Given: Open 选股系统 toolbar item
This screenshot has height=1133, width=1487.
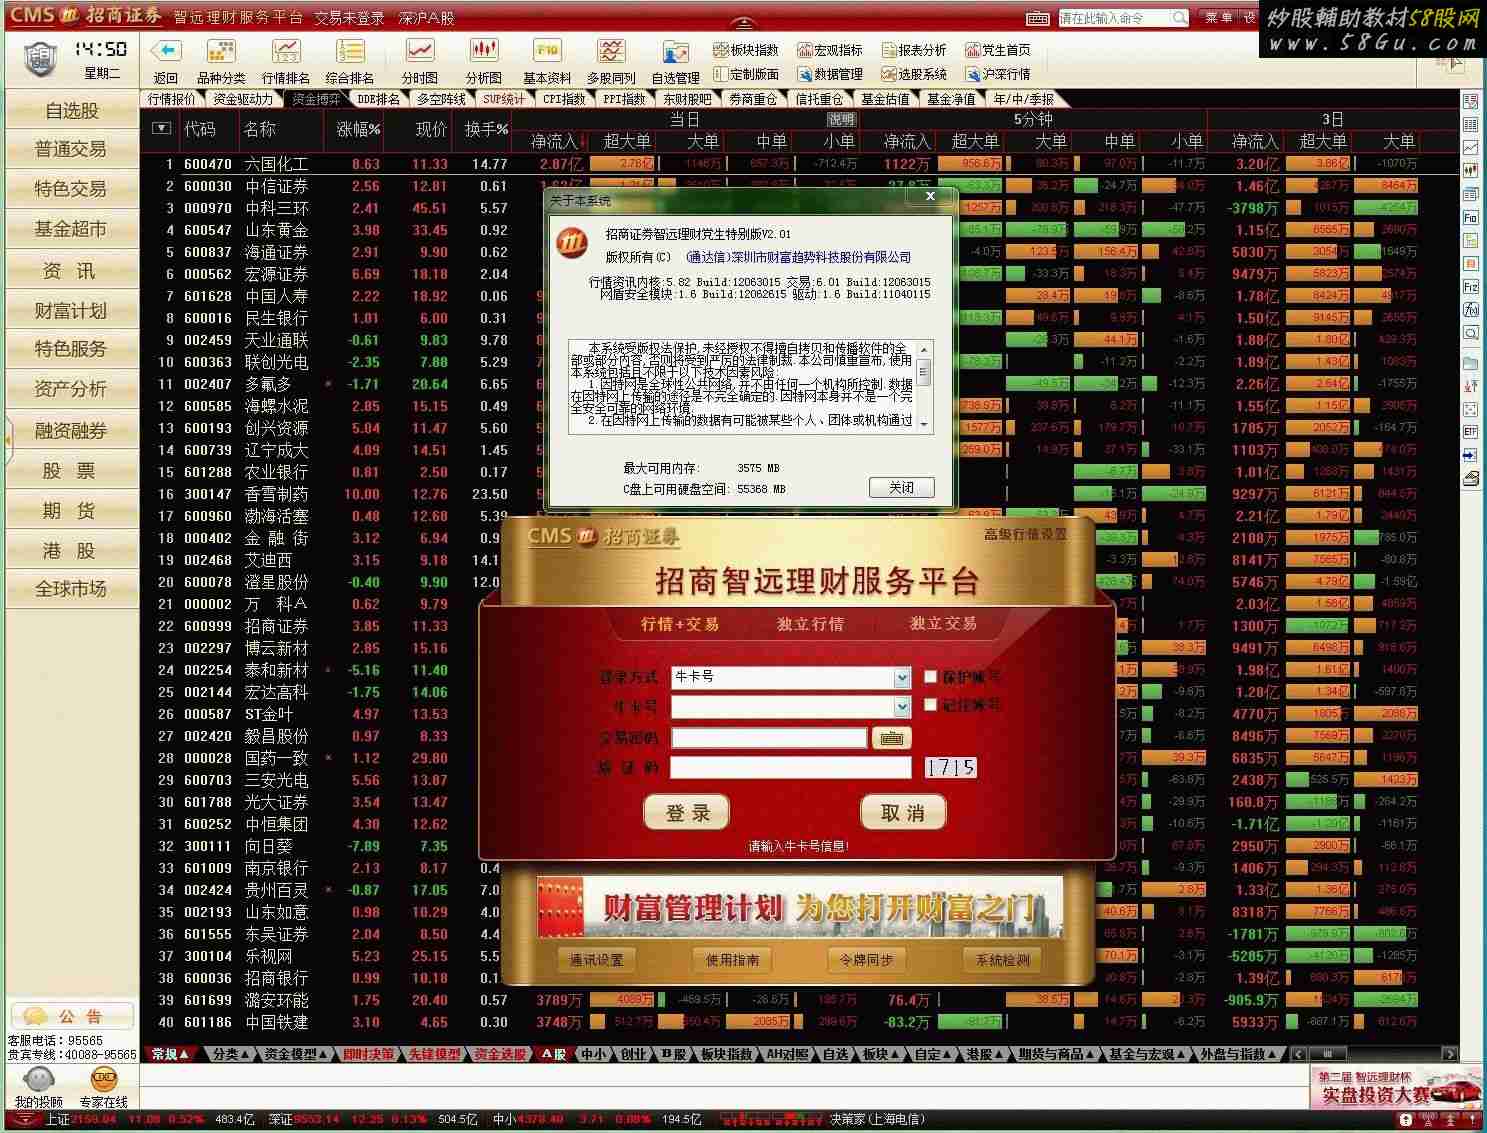Looking at the screenshot, I should [914, 74].
